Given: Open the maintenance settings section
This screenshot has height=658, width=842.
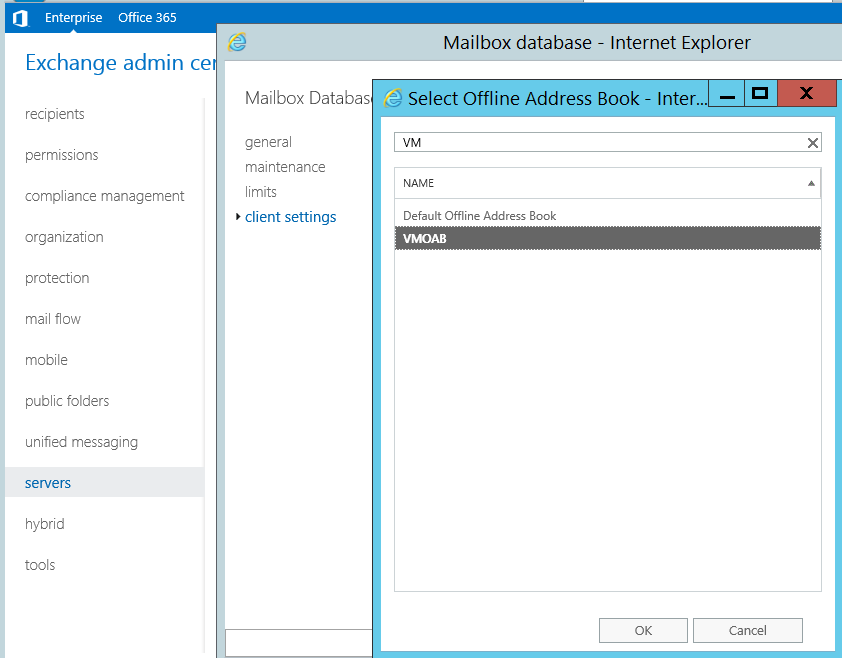Looking at the screenshot, I should [x=285, y=167].
